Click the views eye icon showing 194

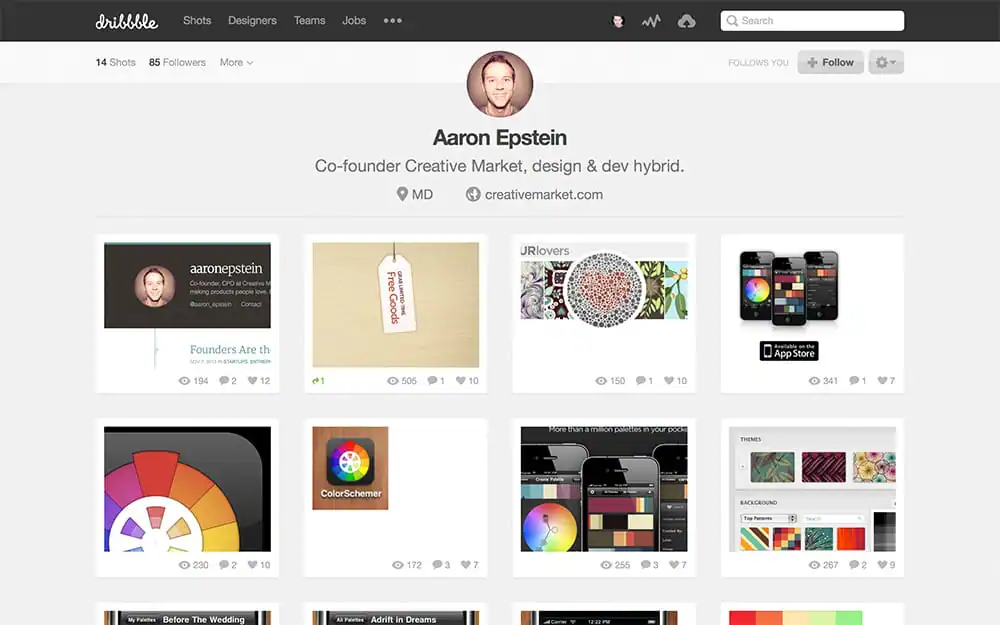184,381
